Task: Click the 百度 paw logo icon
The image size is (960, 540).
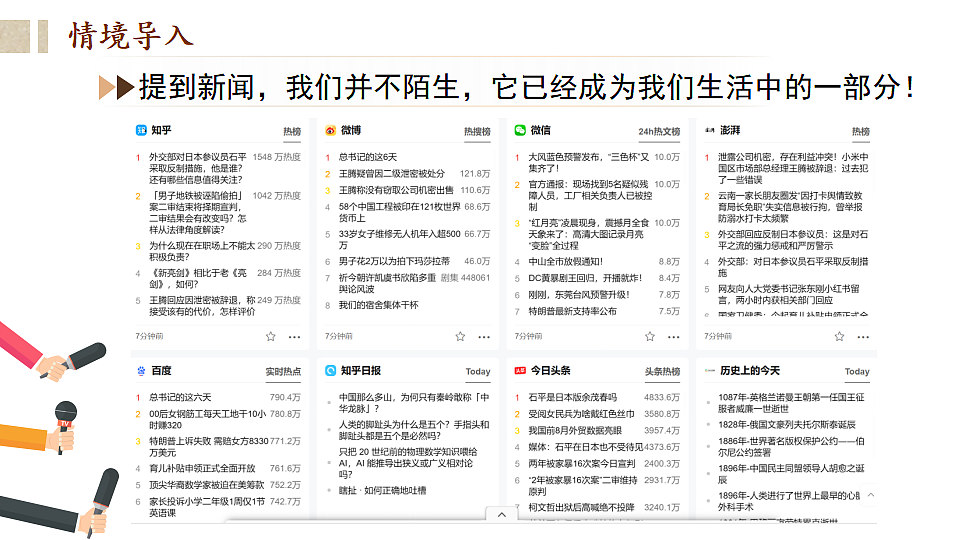Action: 141,370
